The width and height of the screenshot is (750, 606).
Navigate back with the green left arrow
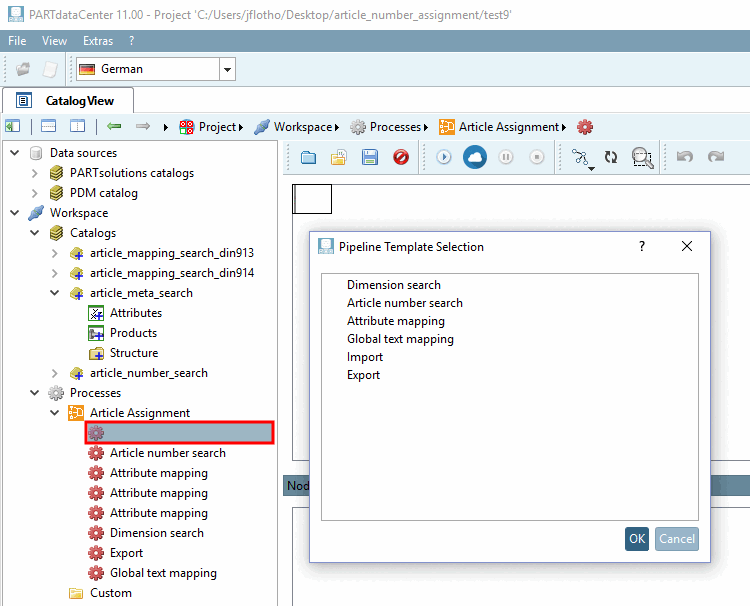click(114, 127)
